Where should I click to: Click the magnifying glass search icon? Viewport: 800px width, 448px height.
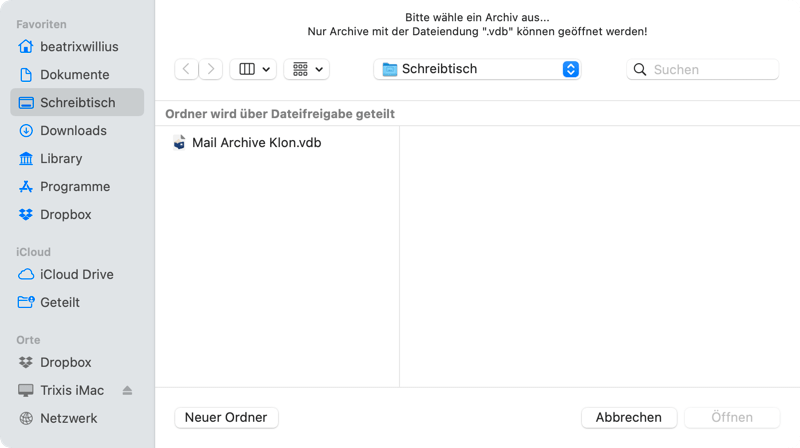pyautogui.click(x=640, y=69)
